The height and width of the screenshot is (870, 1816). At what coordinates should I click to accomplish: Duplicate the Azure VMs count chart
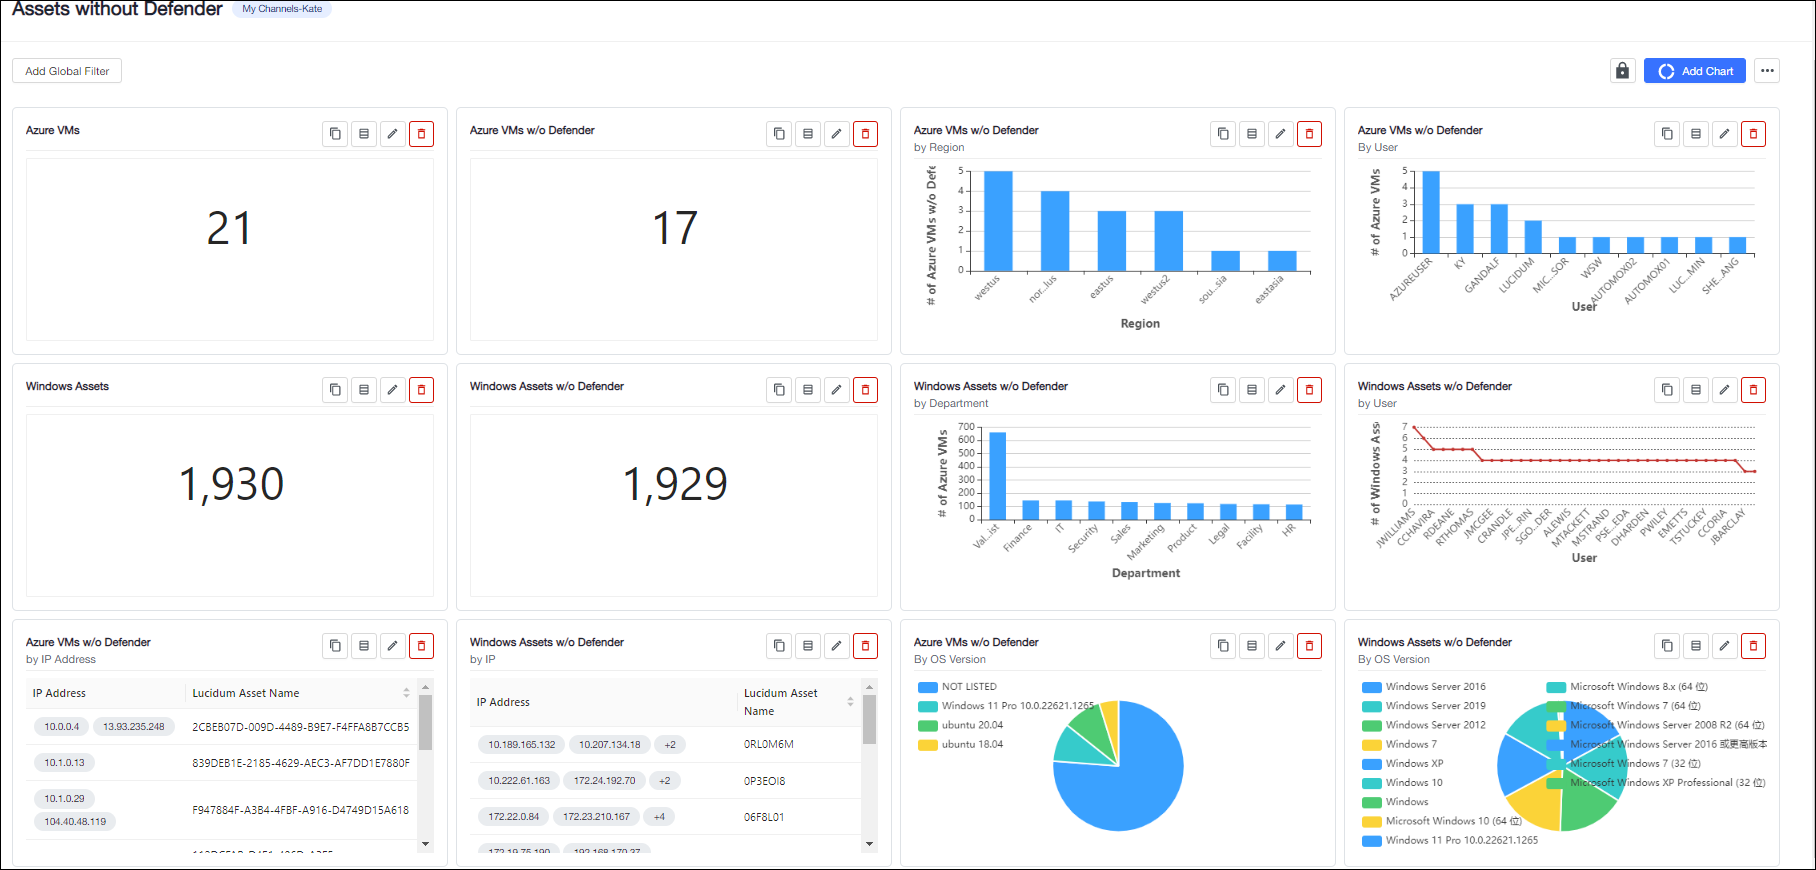pyautogui.click(x=335, y=134)
